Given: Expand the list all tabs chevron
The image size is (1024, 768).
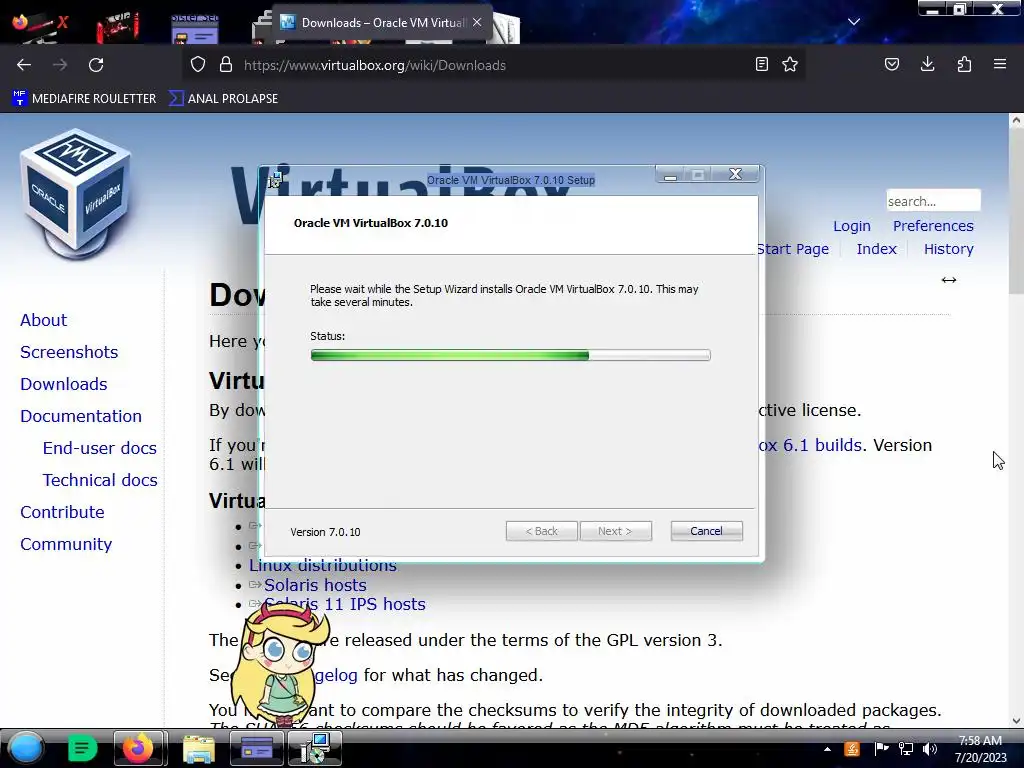Looking at the screenshot, I should tap(854, 22).
